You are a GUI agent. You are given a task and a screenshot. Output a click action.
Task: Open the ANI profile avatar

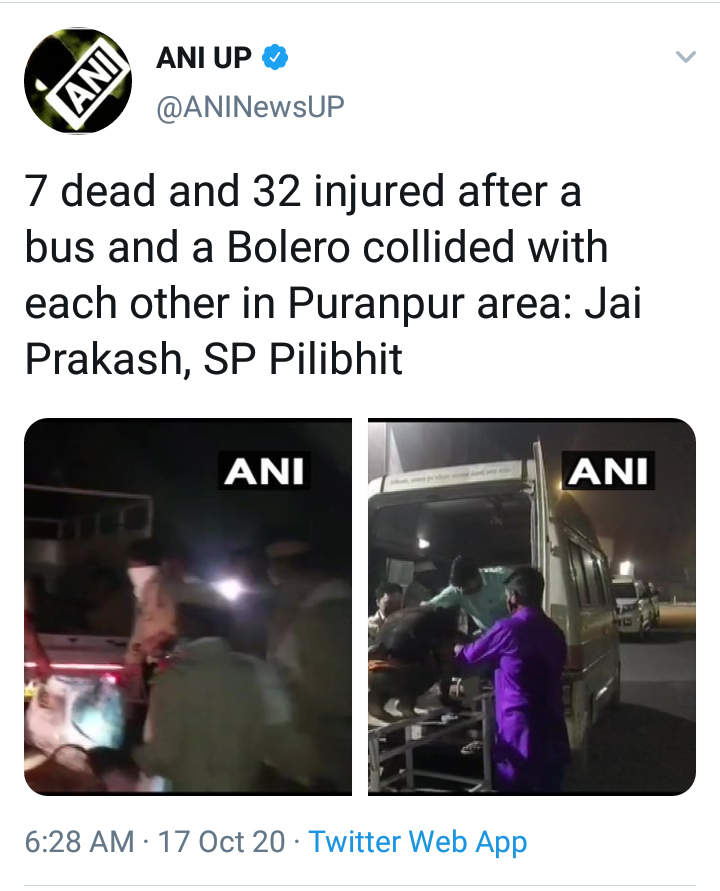pyautogui.click(x=77, y=81)
